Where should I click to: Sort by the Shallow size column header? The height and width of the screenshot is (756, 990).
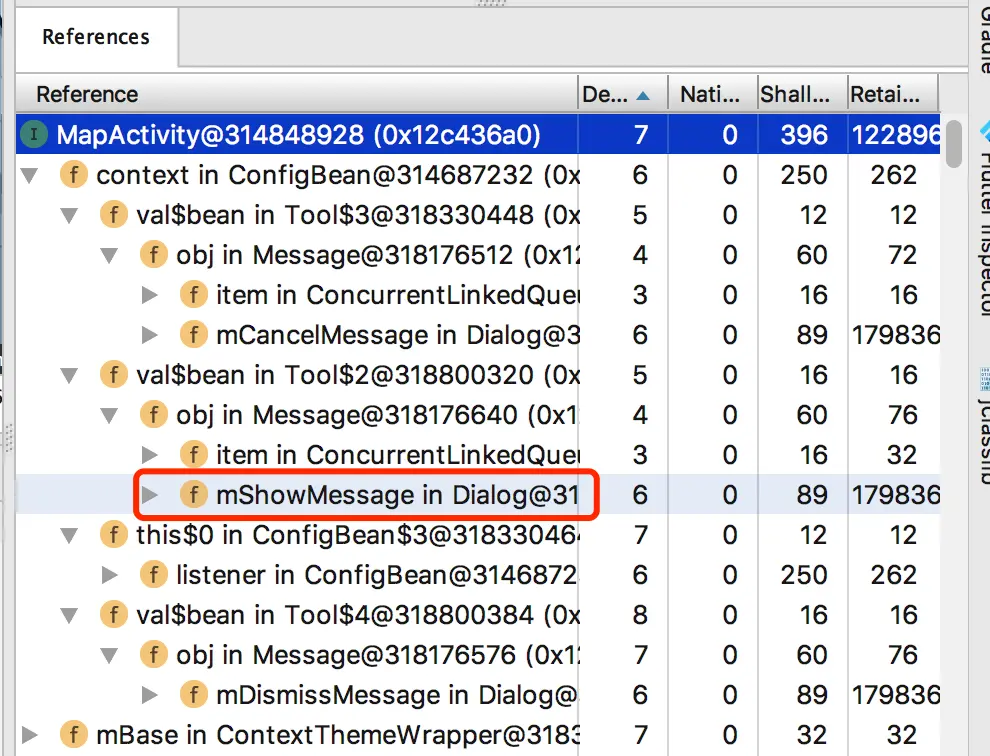802,94
